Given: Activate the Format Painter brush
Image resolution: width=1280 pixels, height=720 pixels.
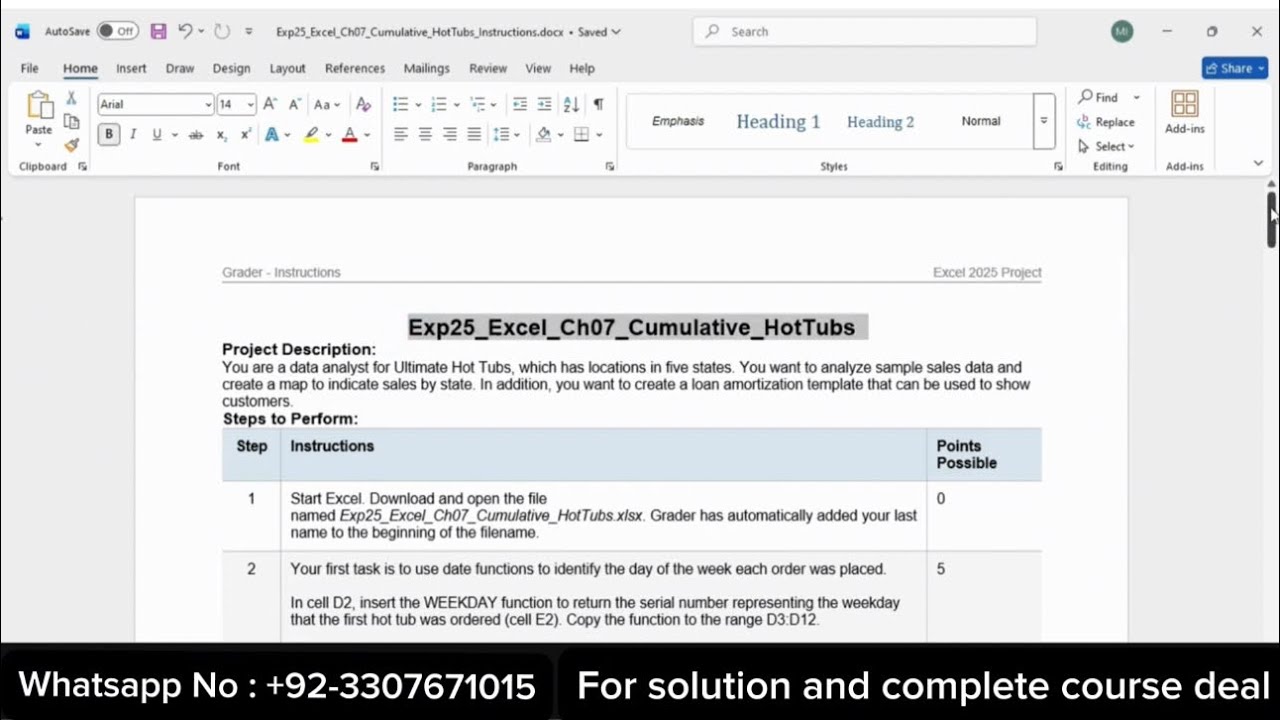Looking at the screenshot, I should coord(71,144).
